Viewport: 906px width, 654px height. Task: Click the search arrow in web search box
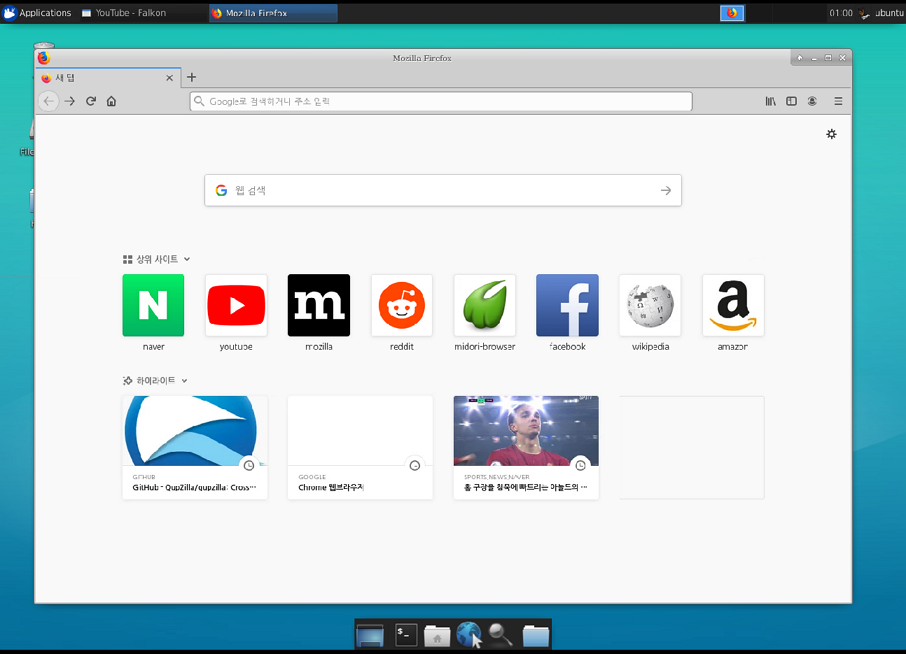coord(666,190)
